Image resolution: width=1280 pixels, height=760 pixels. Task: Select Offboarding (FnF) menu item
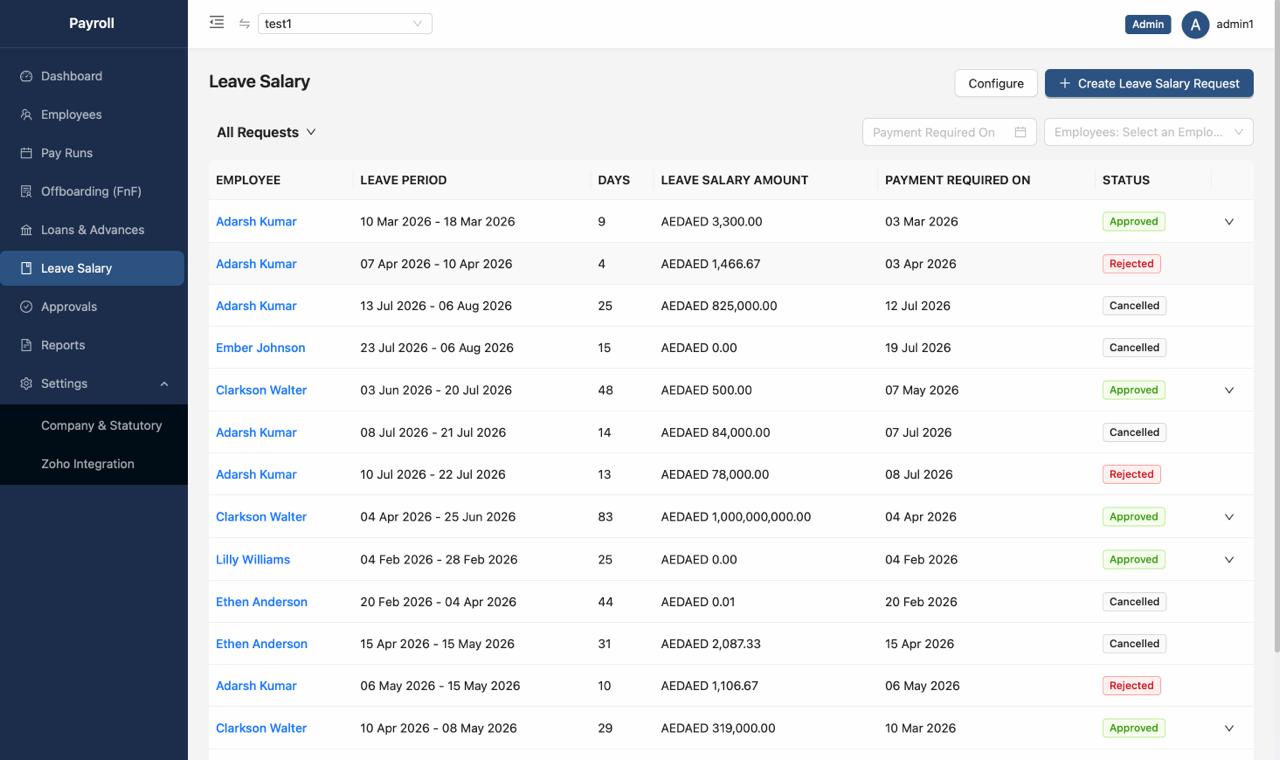92,191
